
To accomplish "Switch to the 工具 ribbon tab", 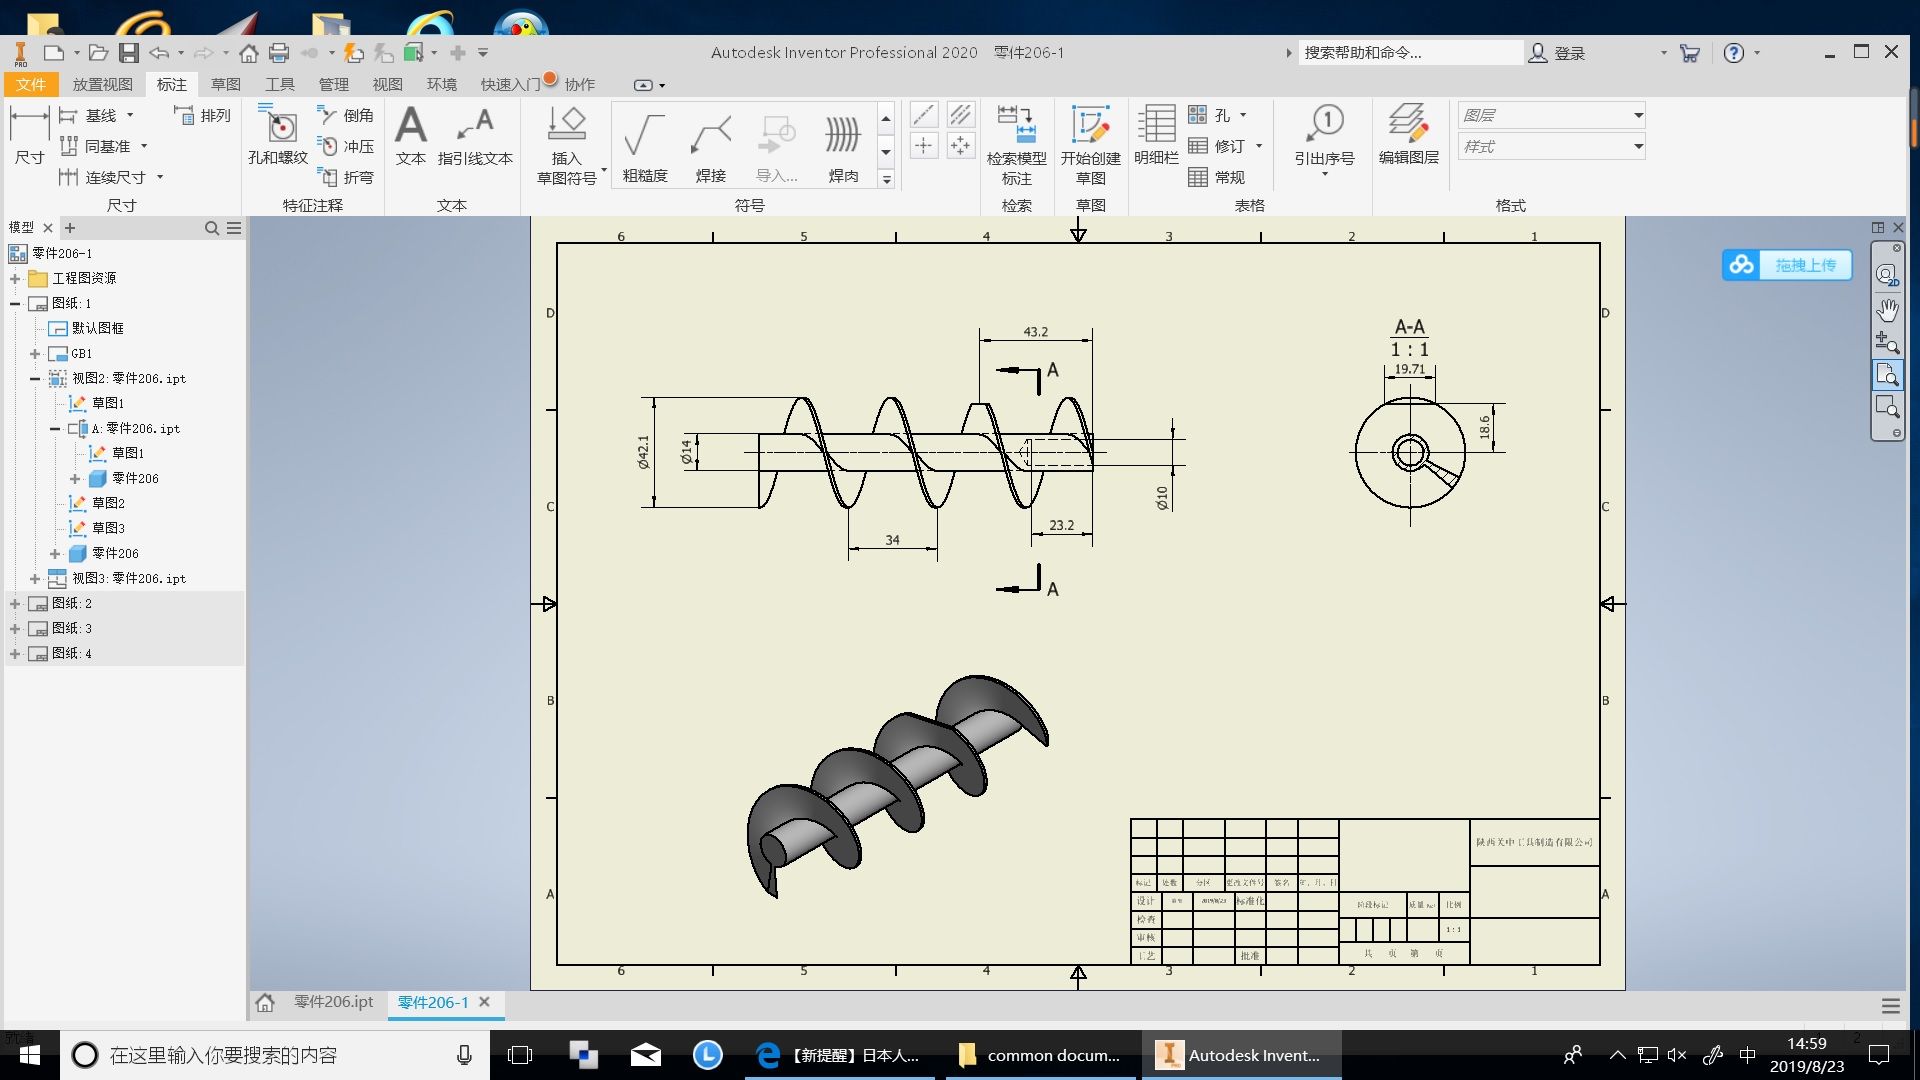I will tap(279, 85).
